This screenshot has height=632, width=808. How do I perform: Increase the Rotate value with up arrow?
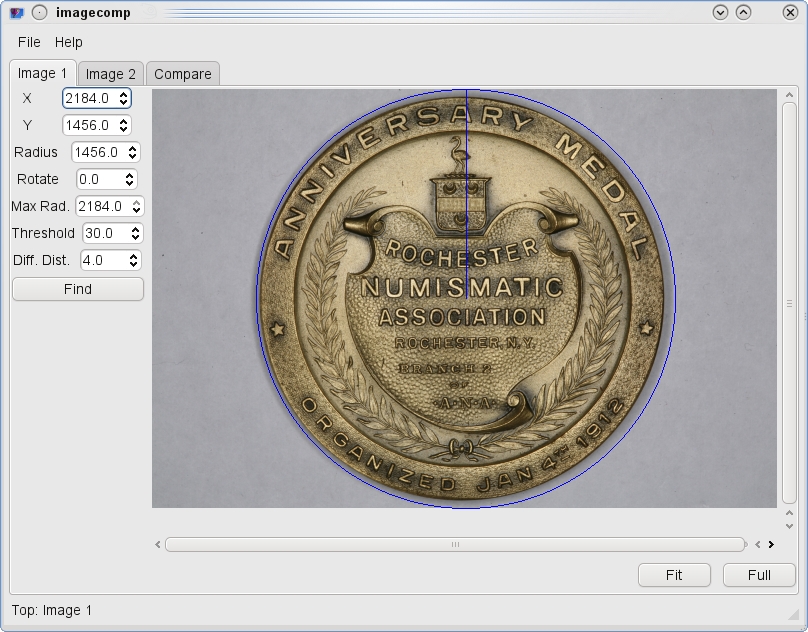click(129, 175)
